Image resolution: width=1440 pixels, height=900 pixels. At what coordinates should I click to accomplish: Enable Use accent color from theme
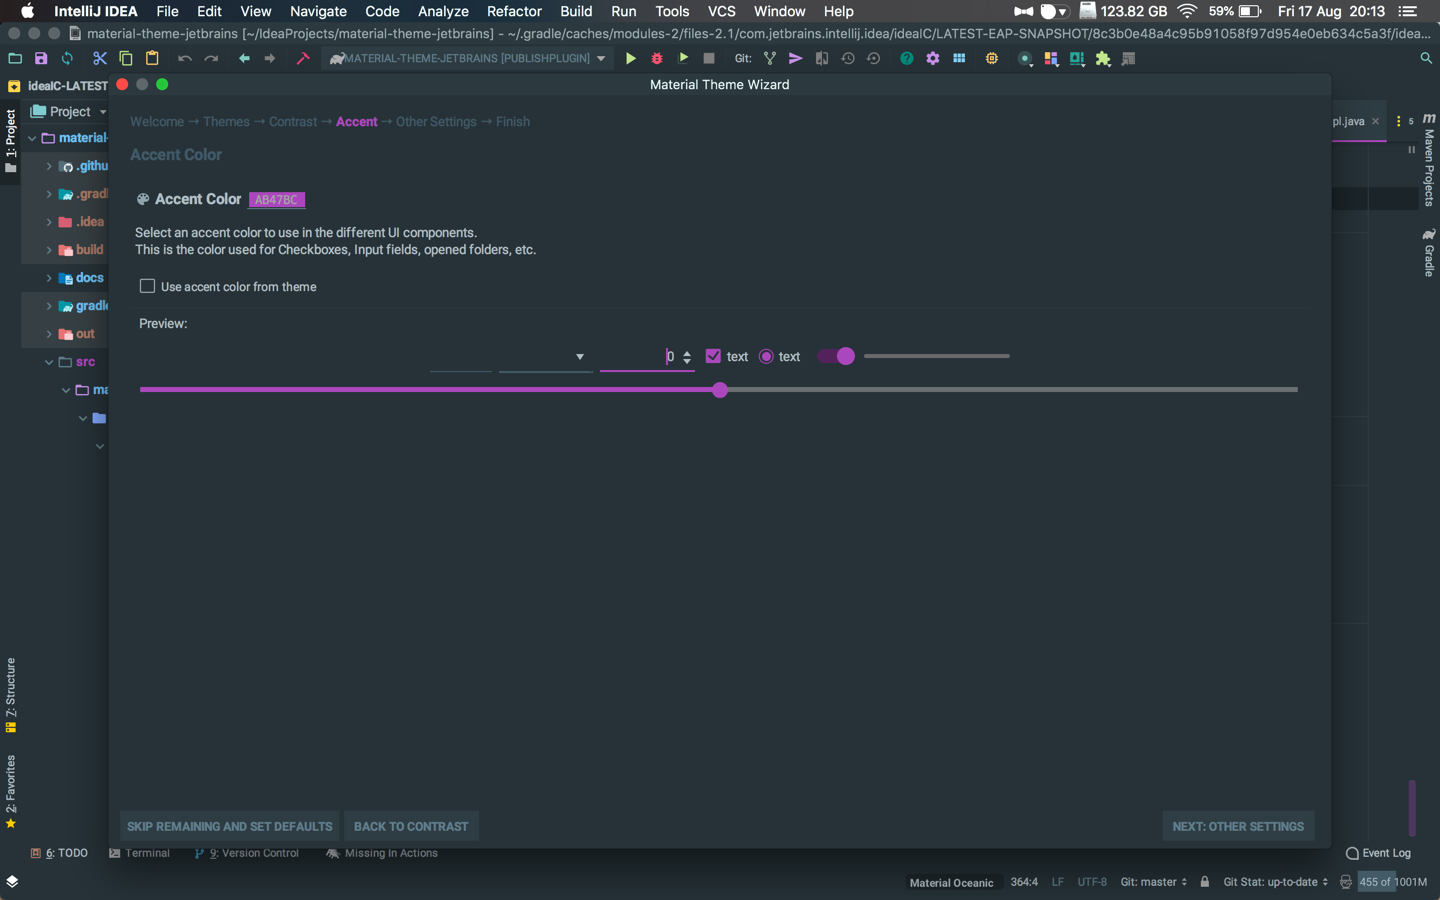click(x=147, y=286)
